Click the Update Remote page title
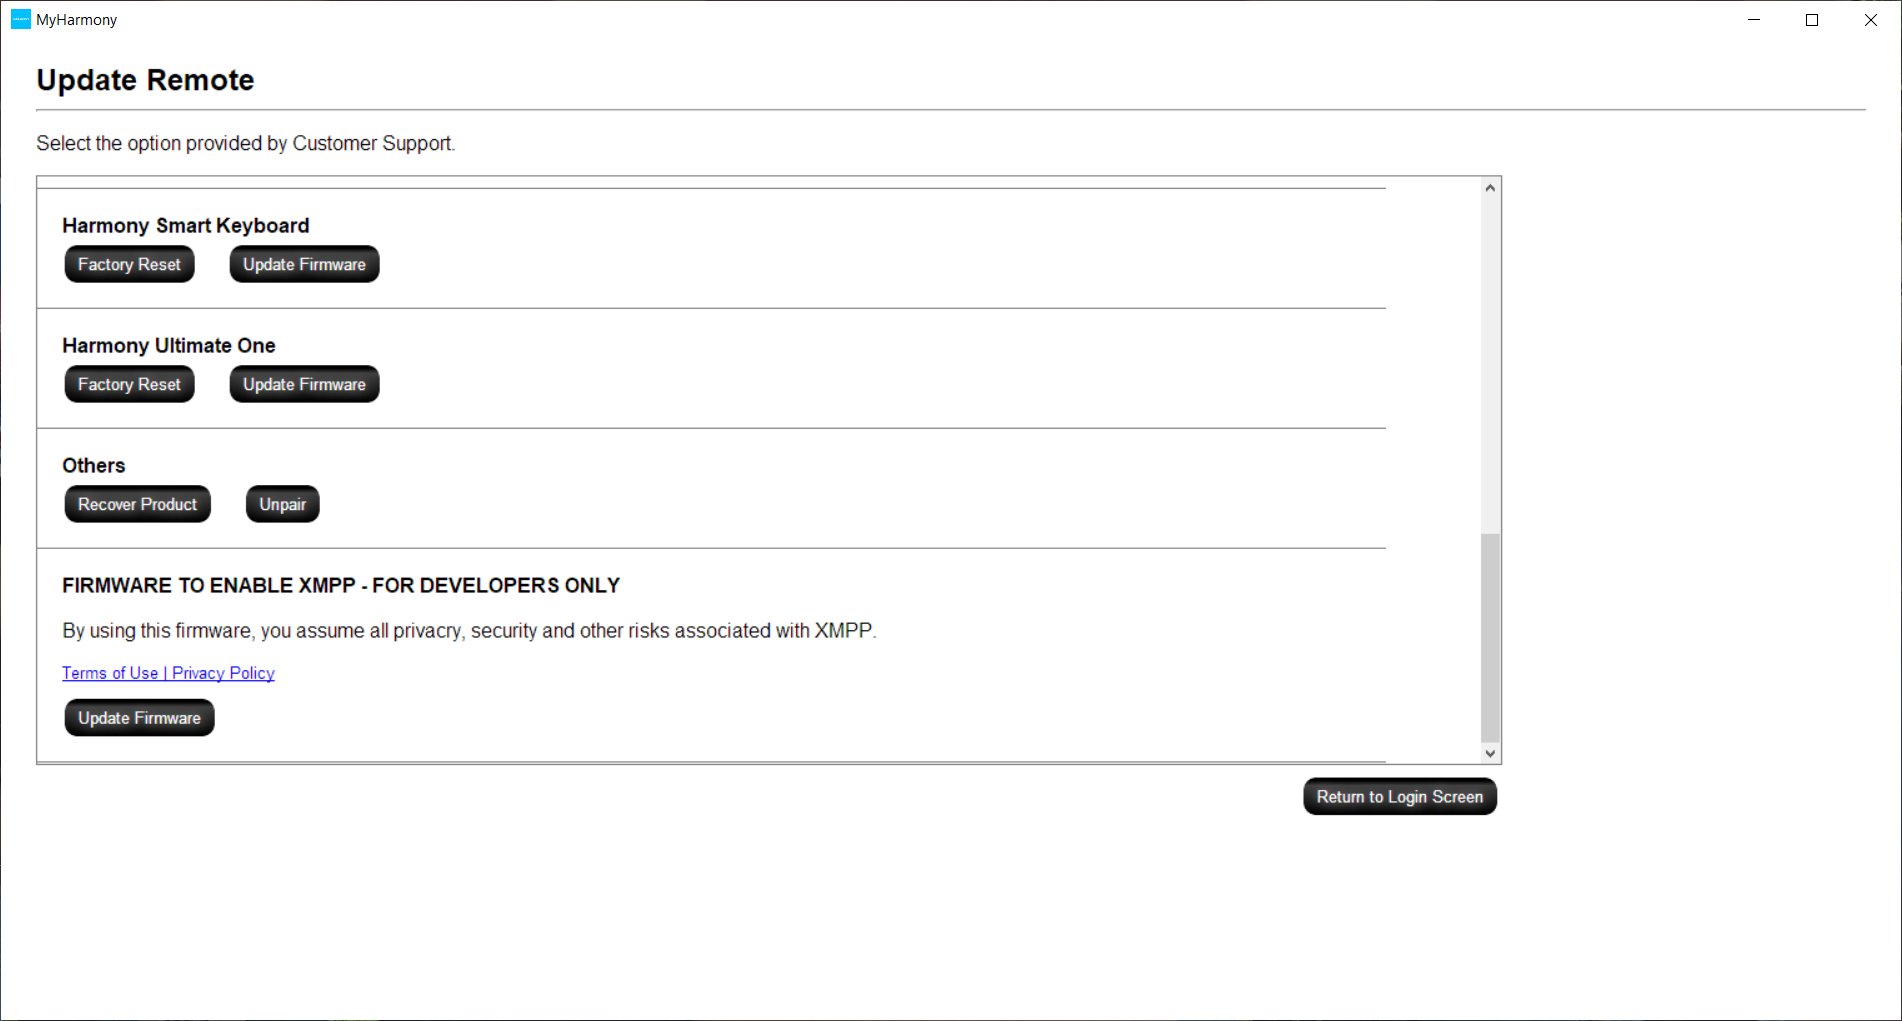The image size is (1902, 1021). click(x=145, y=80)
